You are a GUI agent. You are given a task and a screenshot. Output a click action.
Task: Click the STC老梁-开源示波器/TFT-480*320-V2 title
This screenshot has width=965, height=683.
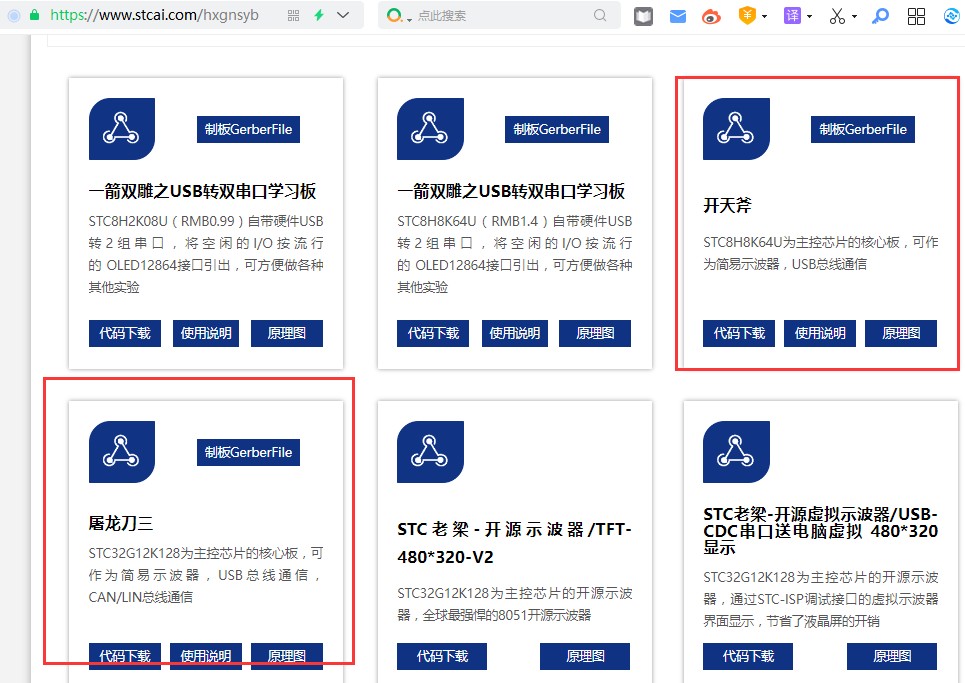pyautogui.click(x=515, y=543)
